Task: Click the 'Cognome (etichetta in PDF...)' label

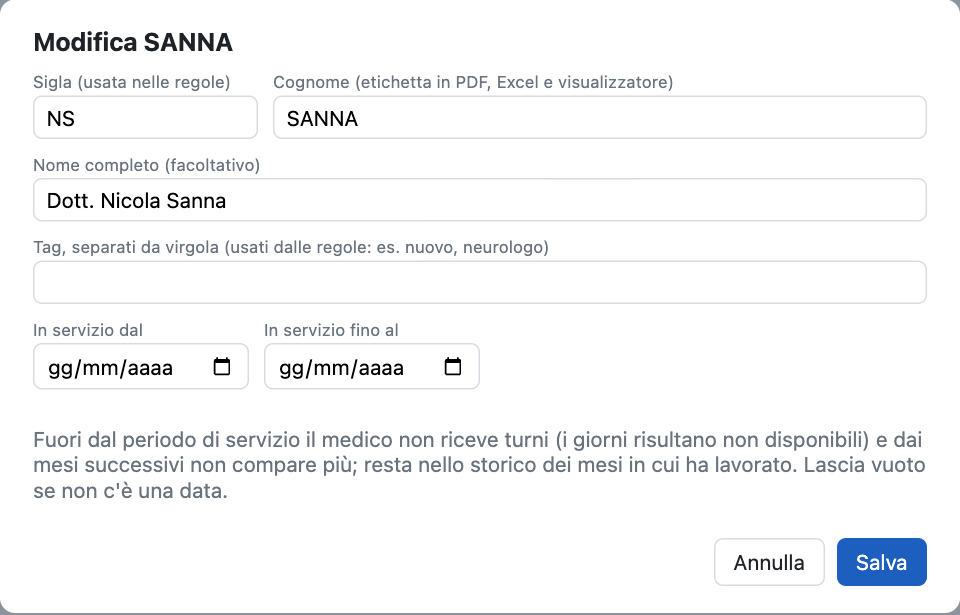Action: [473, 82]
